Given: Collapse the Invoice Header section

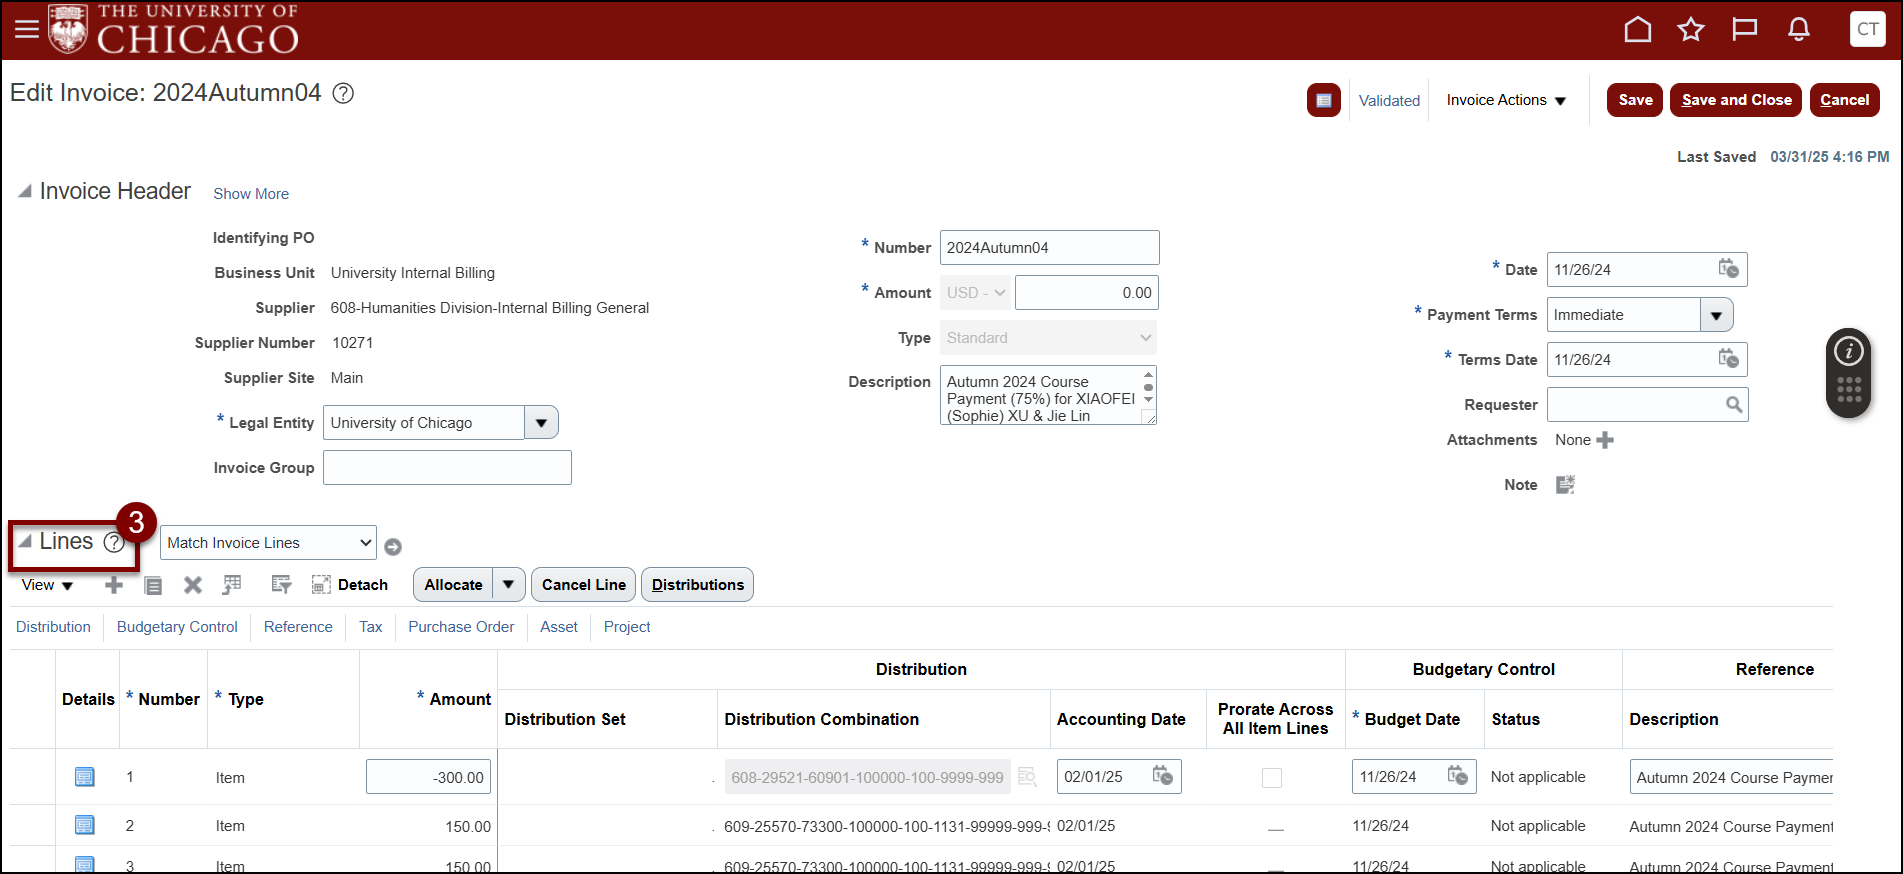Looking at the screenshot, I should (25, 191).
